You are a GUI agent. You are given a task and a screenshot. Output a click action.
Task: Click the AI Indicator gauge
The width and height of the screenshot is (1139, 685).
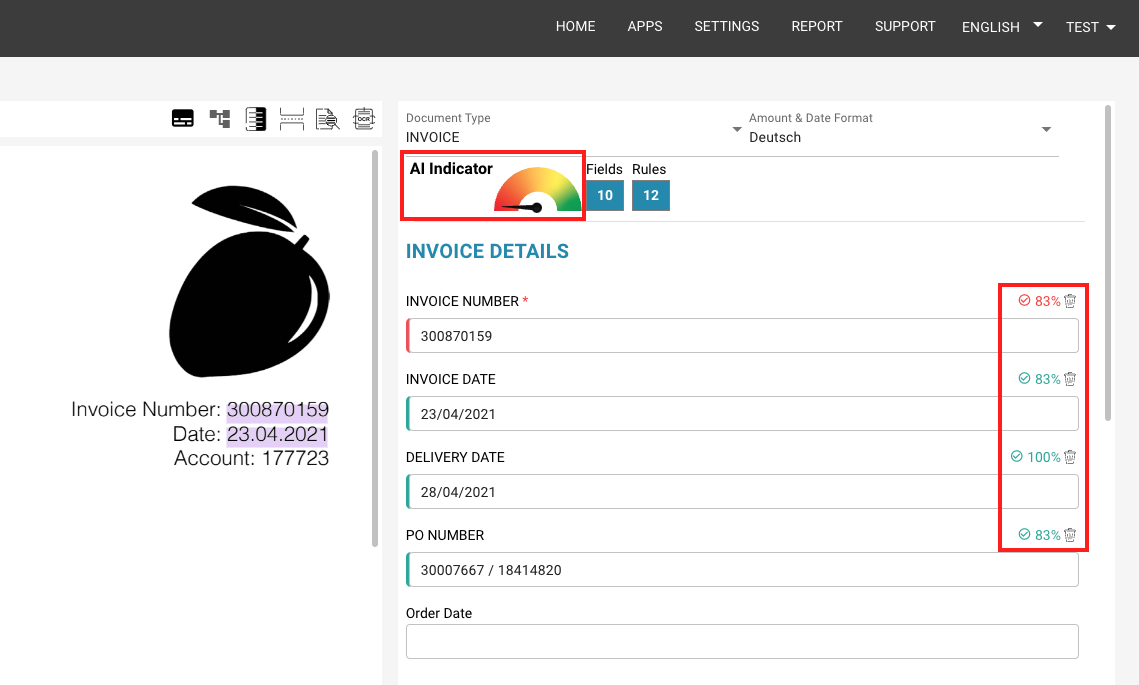(x=538, y=190)
